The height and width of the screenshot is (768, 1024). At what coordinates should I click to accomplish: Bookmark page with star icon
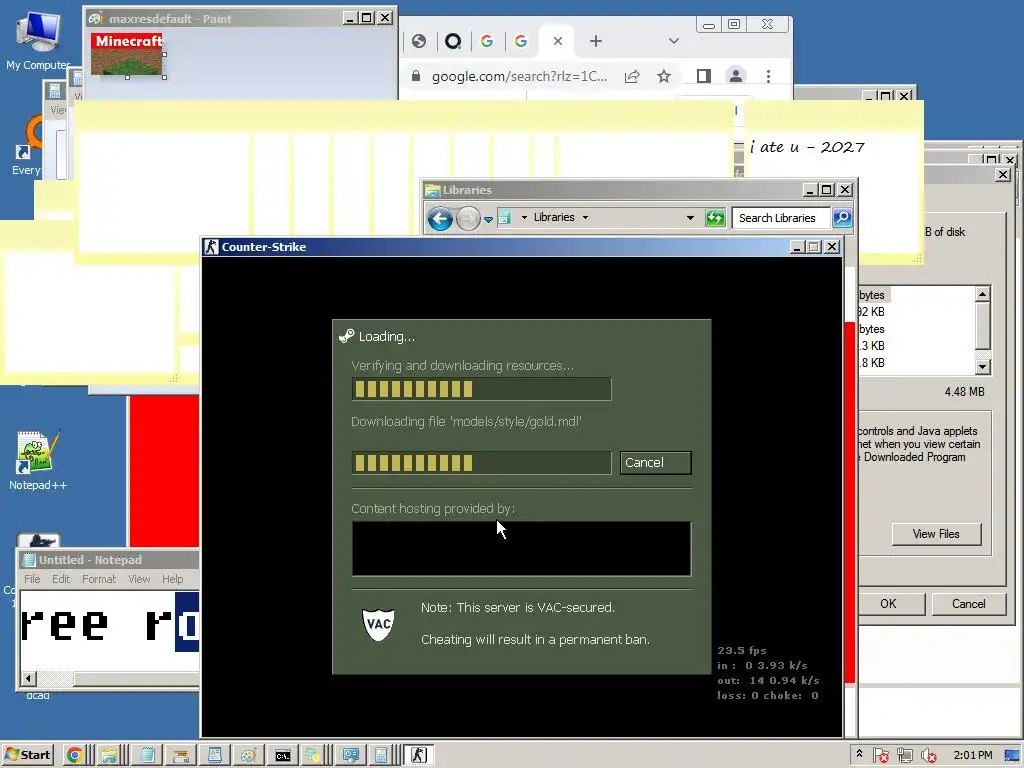coord(664,76)
